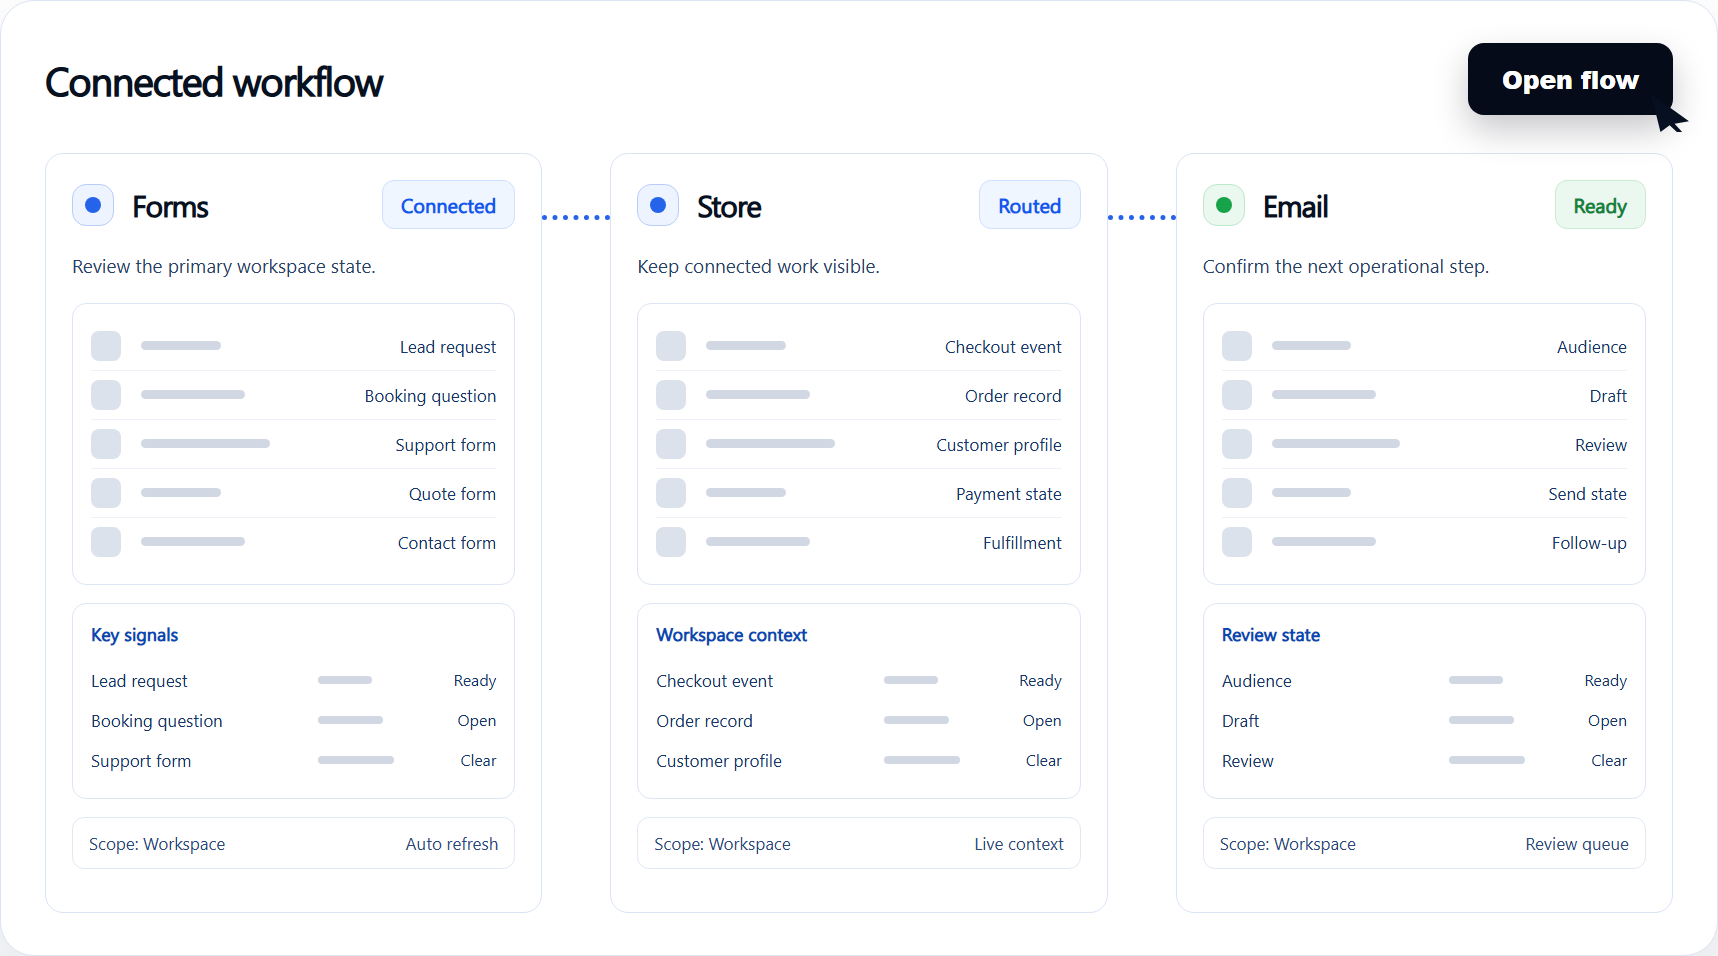Select the Draft row icon in Email list
This screenshot has width=1718, height=956.
(1237, 395)
